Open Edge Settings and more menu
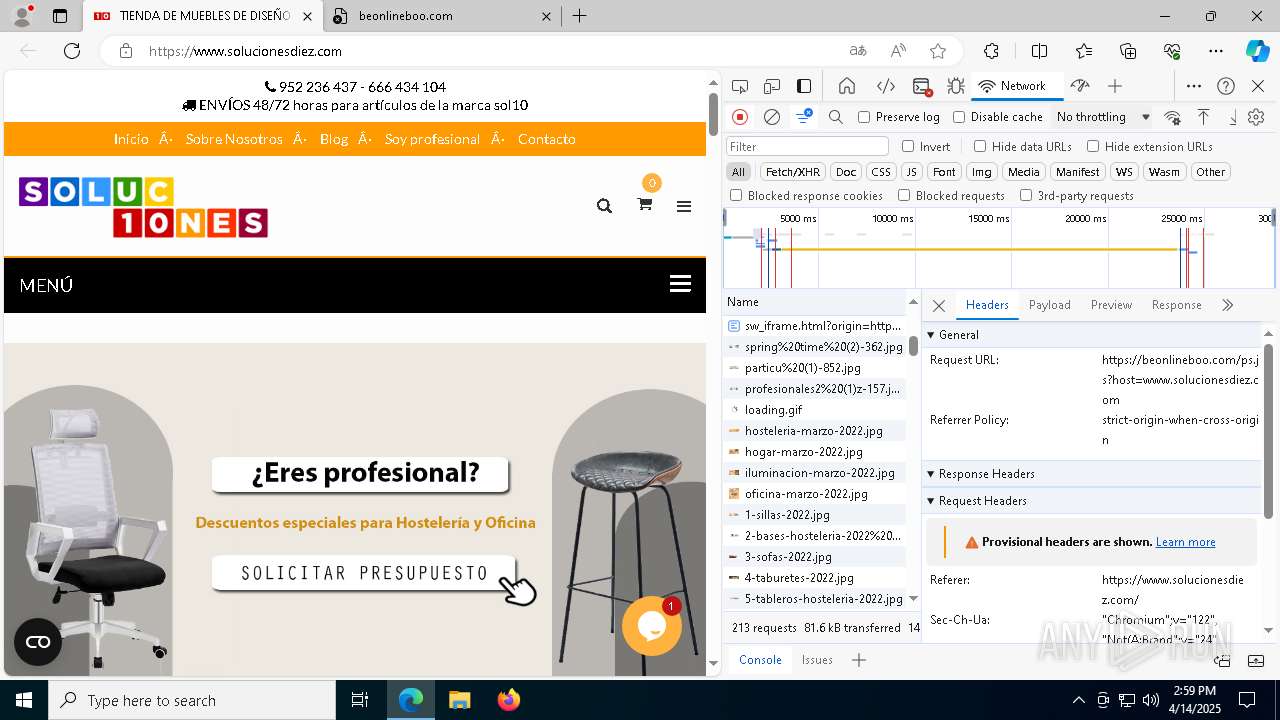This screenshot has height=720, width=1280. pos(1216,51)
